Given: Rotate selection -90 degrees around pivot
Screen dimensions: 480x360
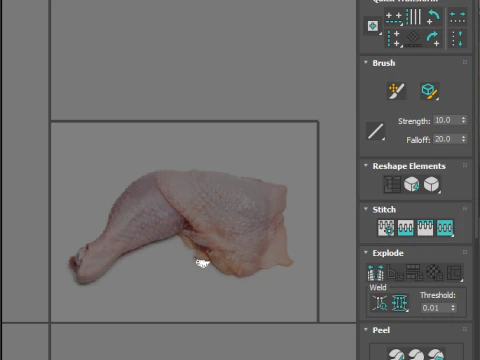Looking at the screenshot, I should pyautogui.click(x=433, y=17).
